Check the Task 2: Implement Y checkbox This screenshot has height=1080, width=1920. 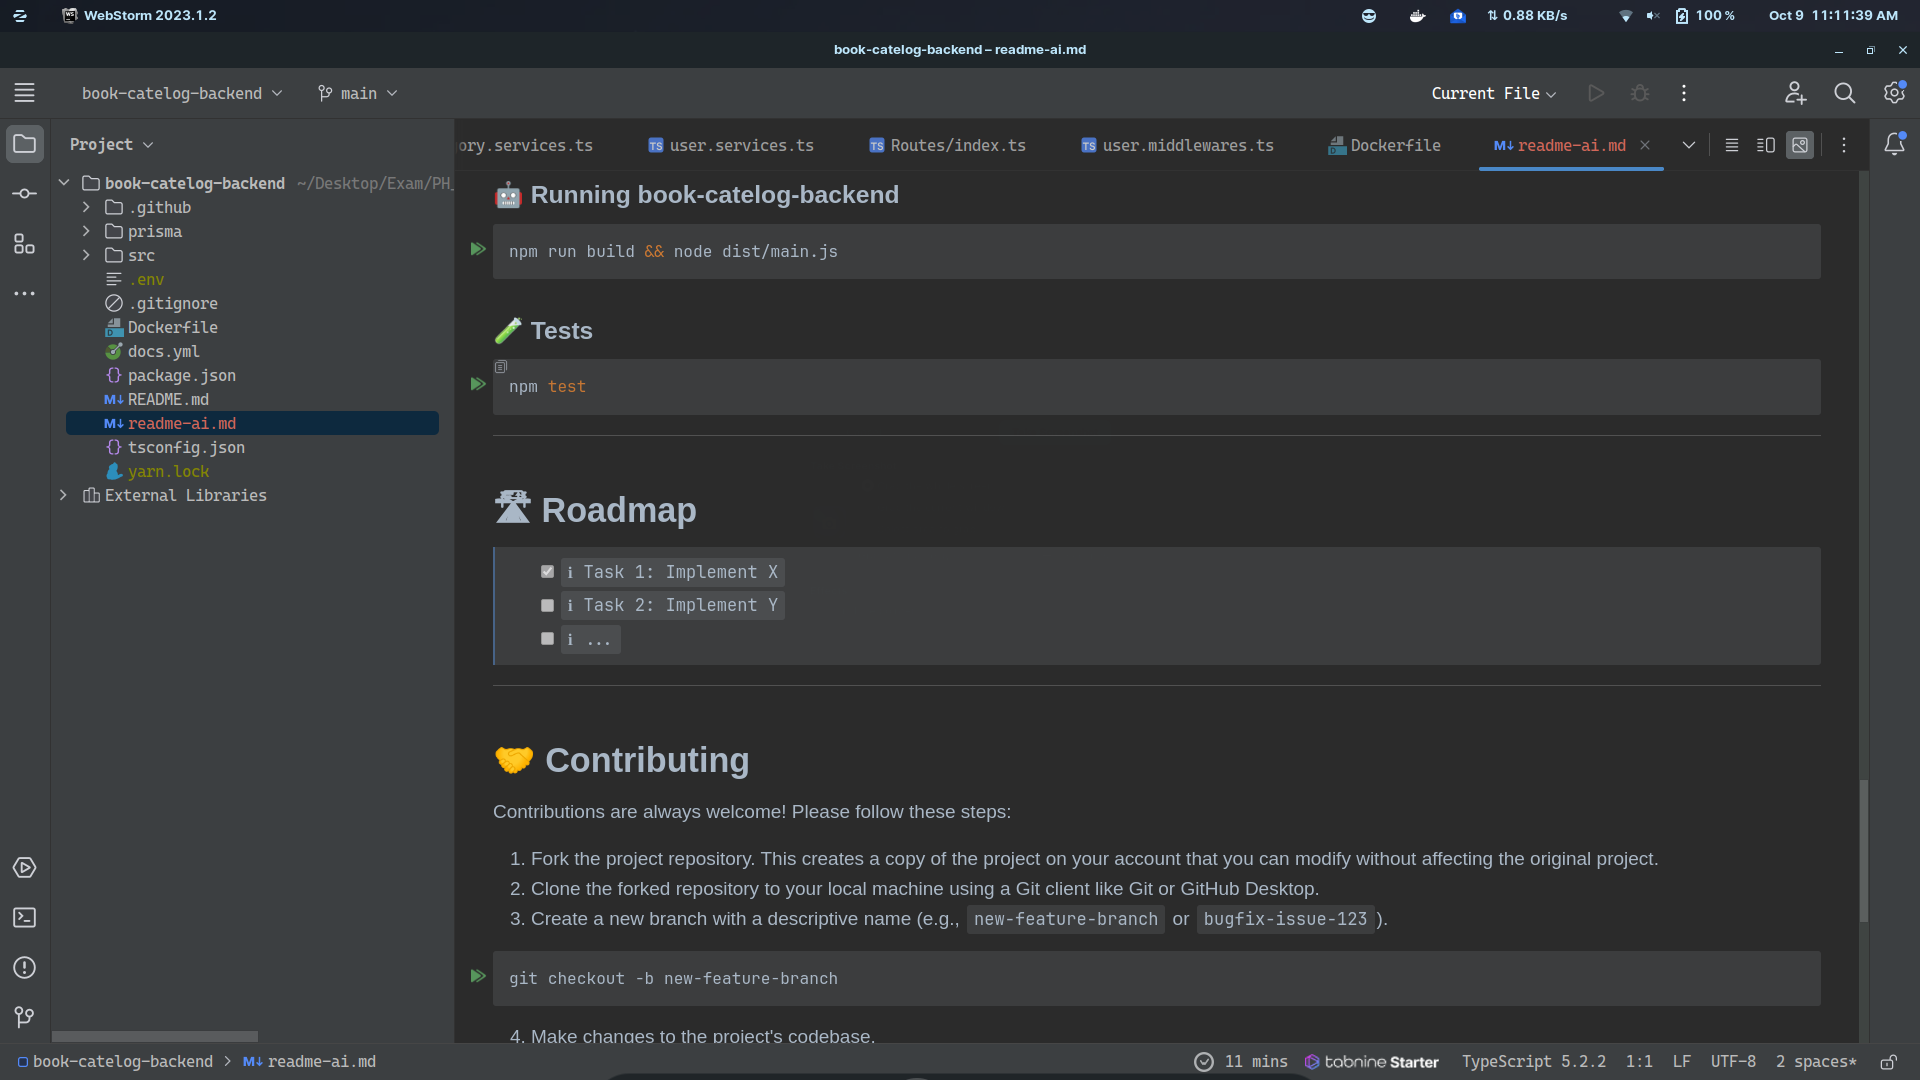coord(547,605)
